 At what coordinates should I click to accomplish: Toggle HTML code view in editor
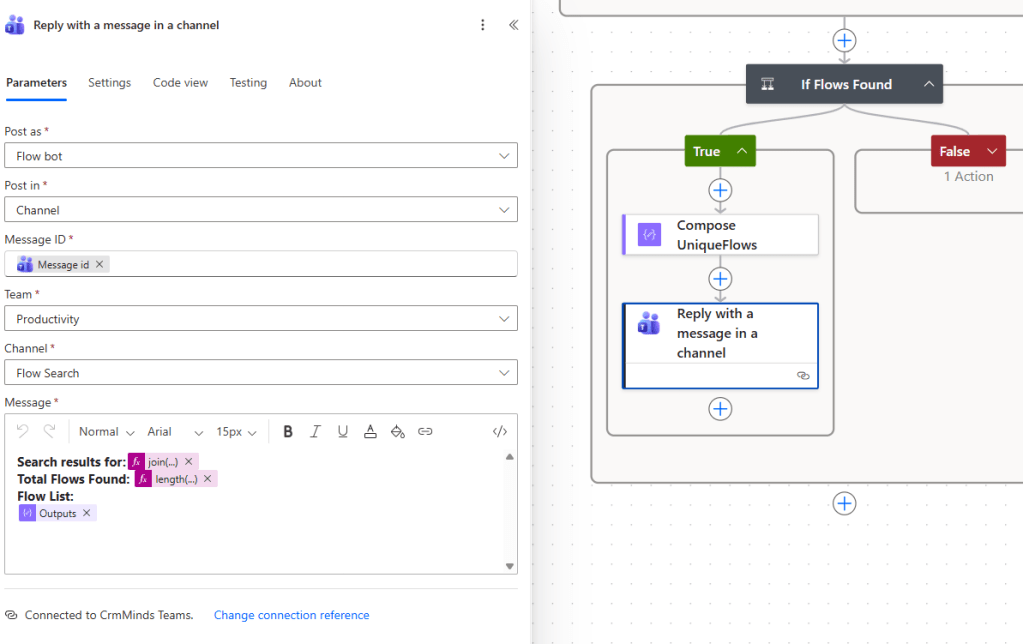[x=500, y=432]
